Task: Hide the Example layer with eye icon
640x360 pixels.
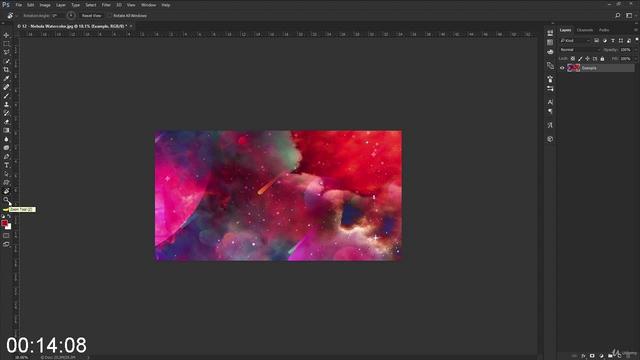Action: click(562, 68)
